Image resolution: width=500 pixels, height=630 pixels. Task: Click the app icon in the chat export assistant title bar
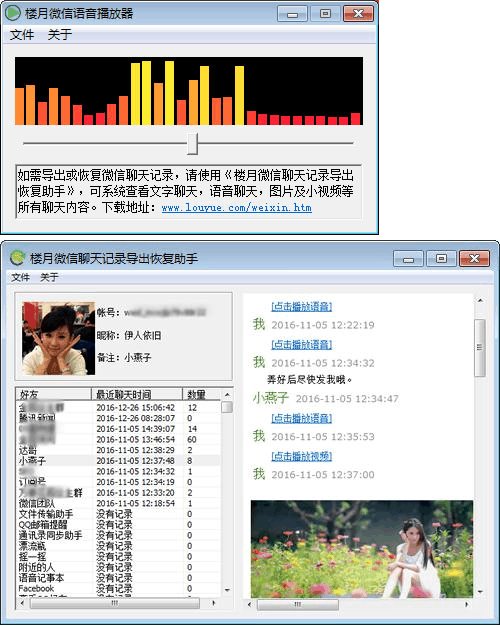point(18,258)
